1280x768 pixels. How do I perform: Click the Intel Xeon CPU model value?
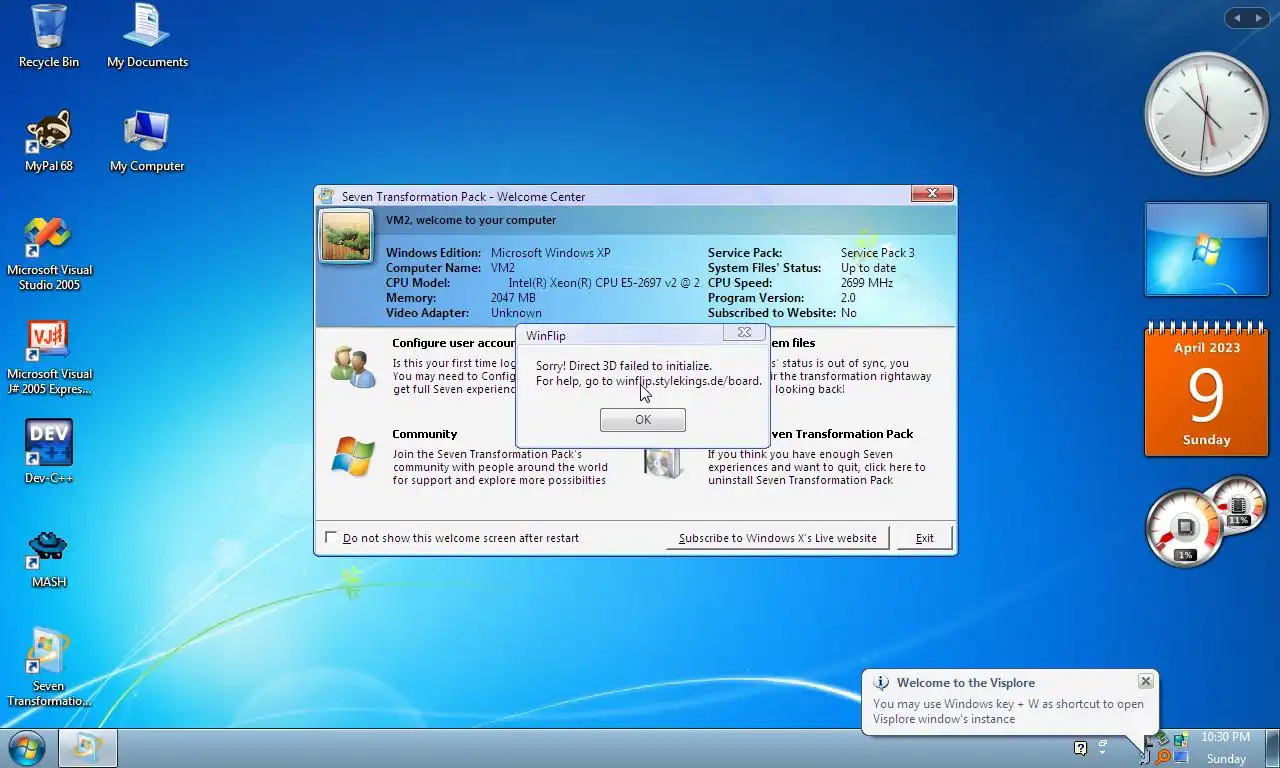point(604,283)
